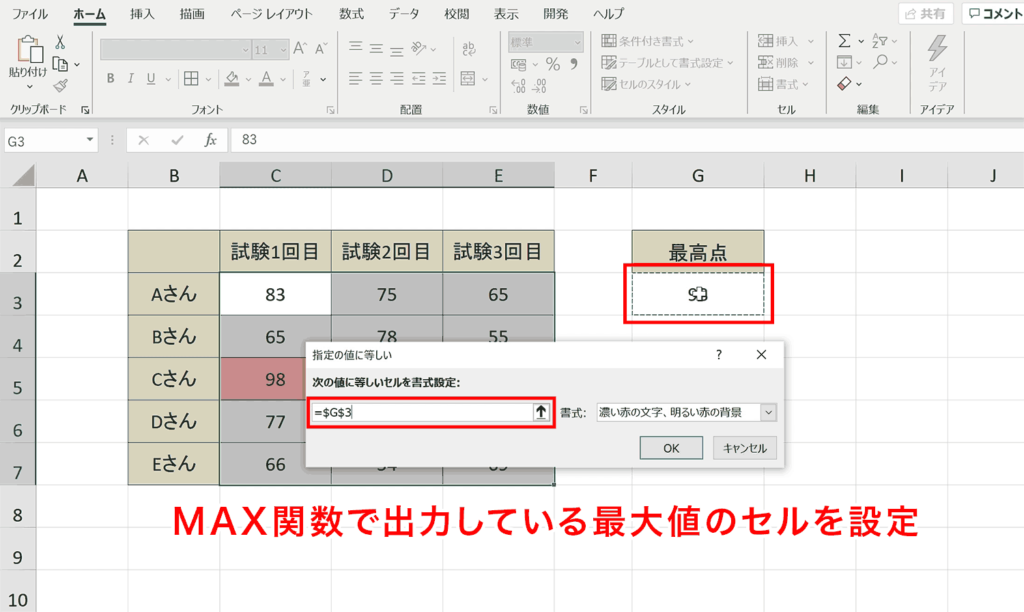The height and width of the screenshot is (612, 1024).
Task: Increase font size with large A icon
Action: point(300,49)
